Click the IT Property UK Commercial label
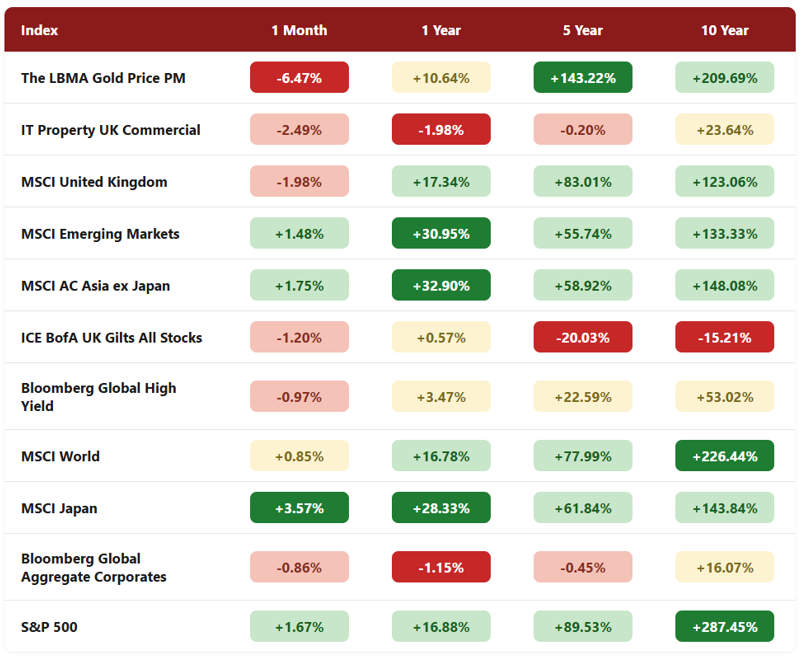Viewport: 802px width, 660px height. [x=110, y=130]
